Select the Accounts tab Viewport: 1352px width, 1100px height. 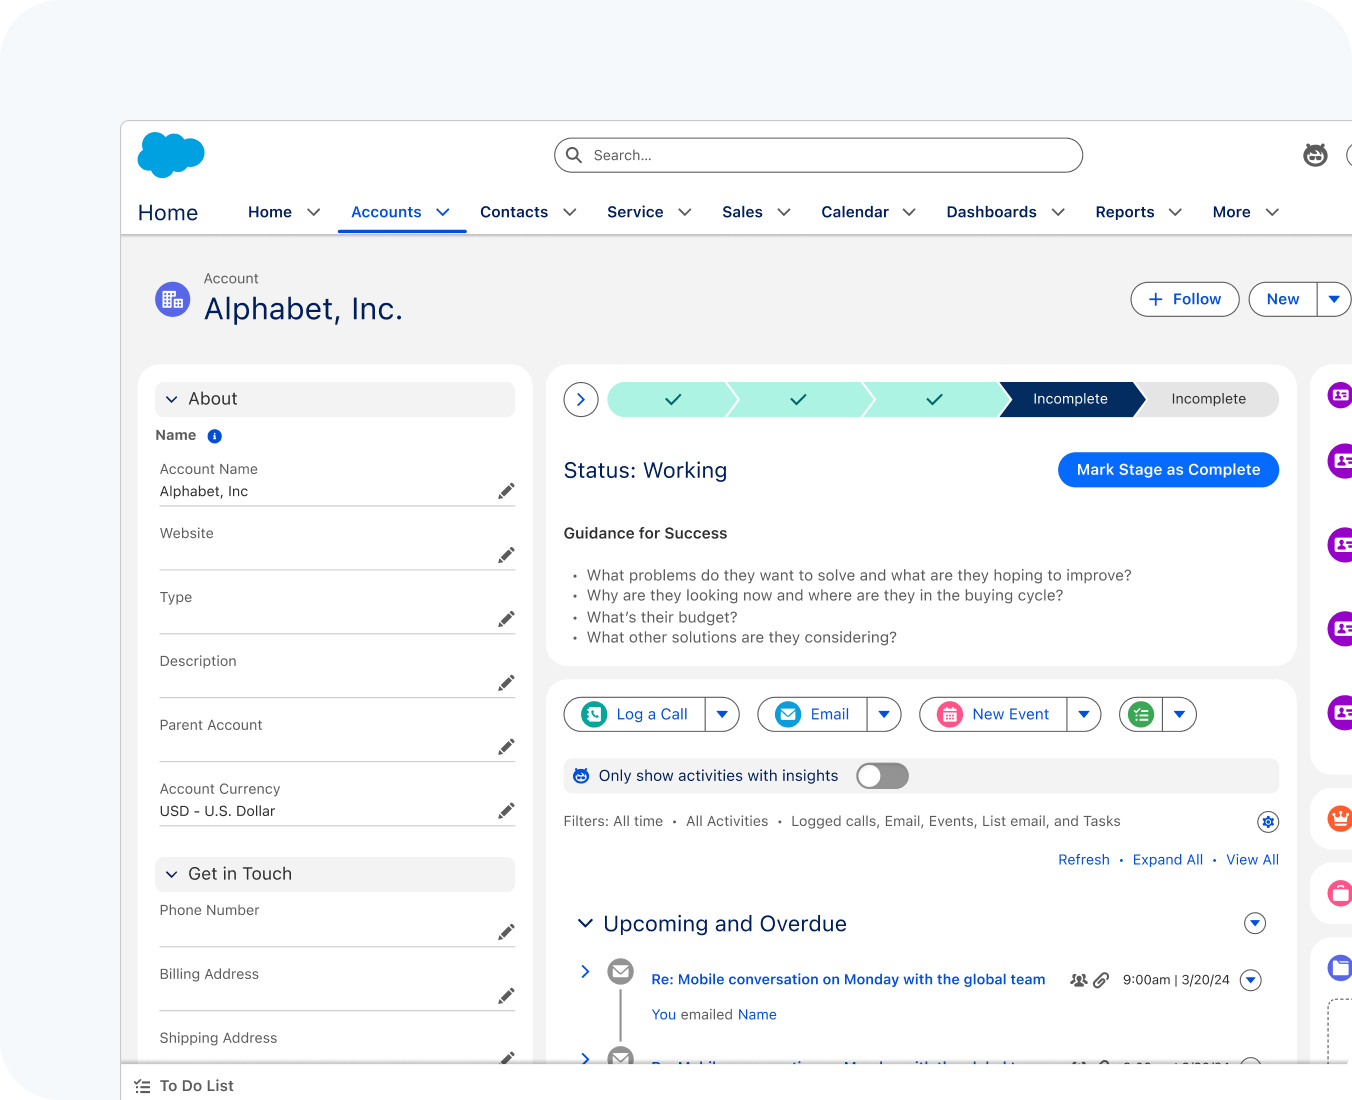(x=386, y=212)
